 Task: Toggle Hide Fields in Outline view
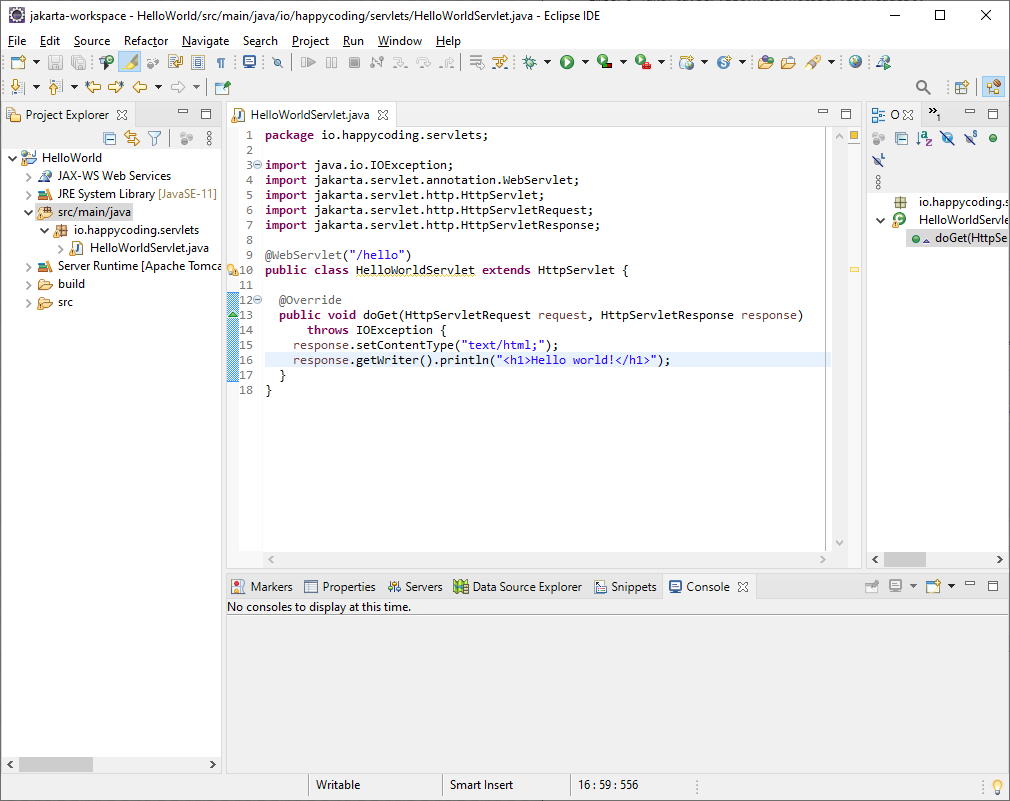pos(947,138)
